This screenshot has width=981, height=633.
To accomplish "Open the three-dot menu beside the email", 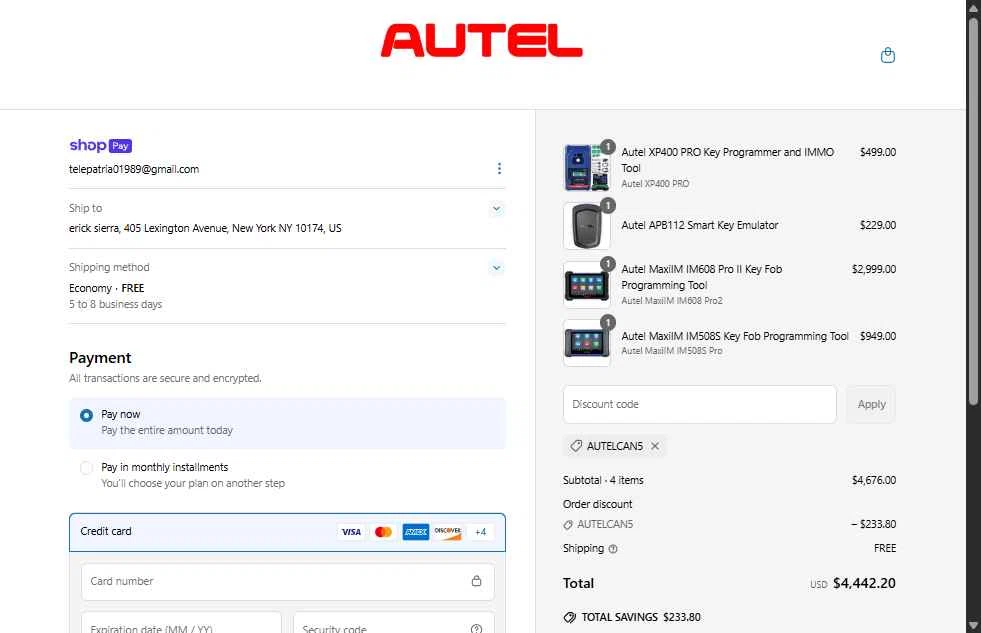I will [x=499, y=168].
